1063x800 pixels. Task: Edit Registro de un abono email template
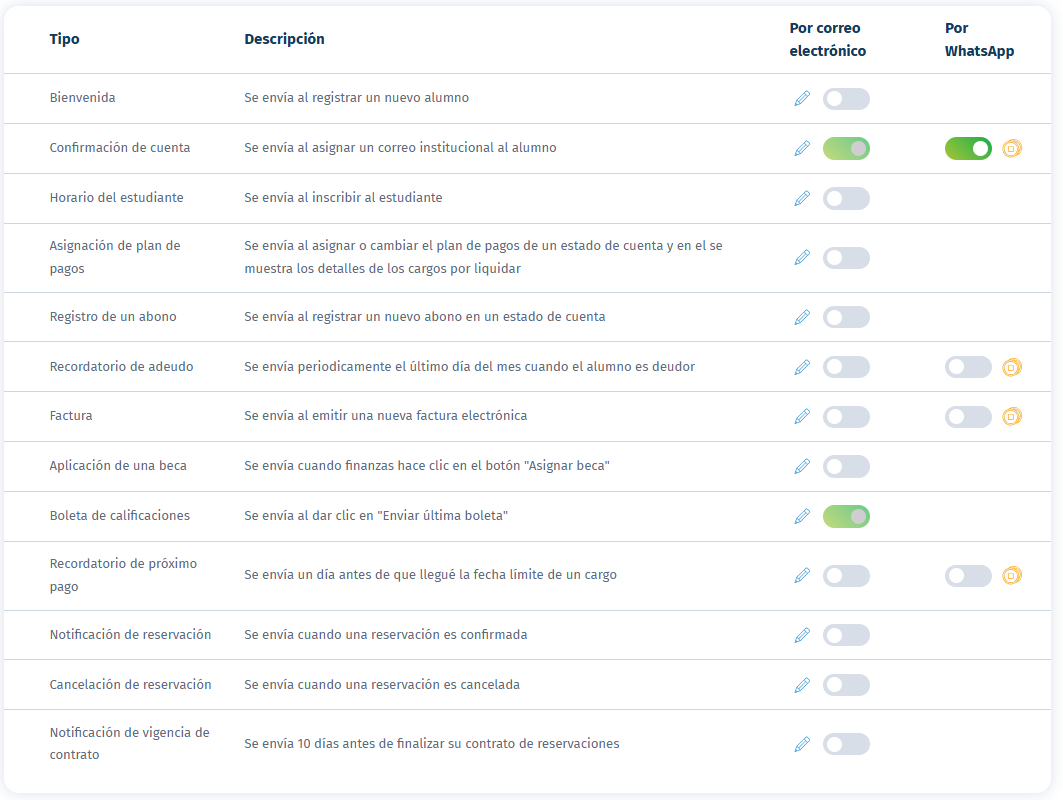(x=802, y=317)
